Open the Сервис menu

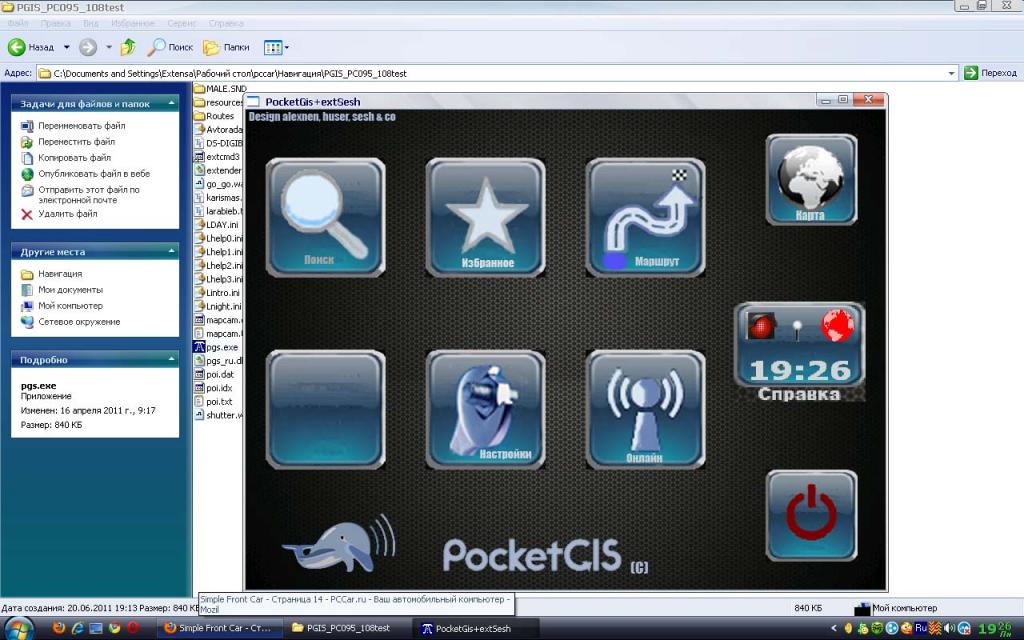click(x=182, y=22)
